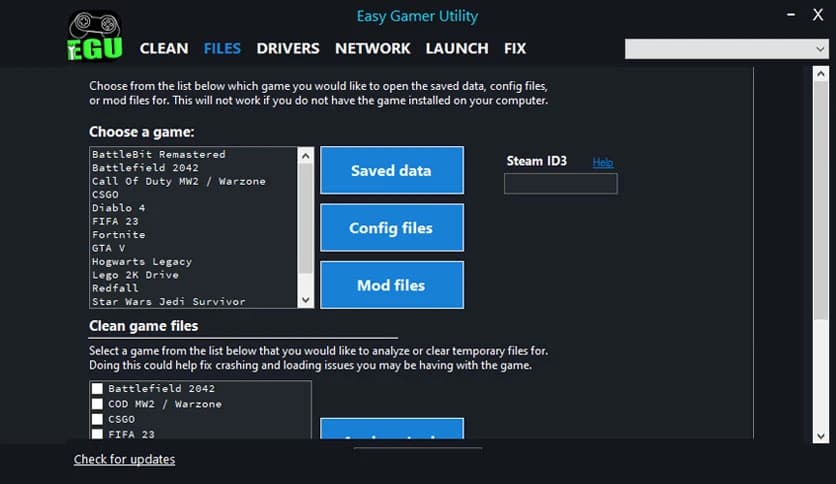Click the Mod files button
Screen dimensions: 836x484
[392, 285]
